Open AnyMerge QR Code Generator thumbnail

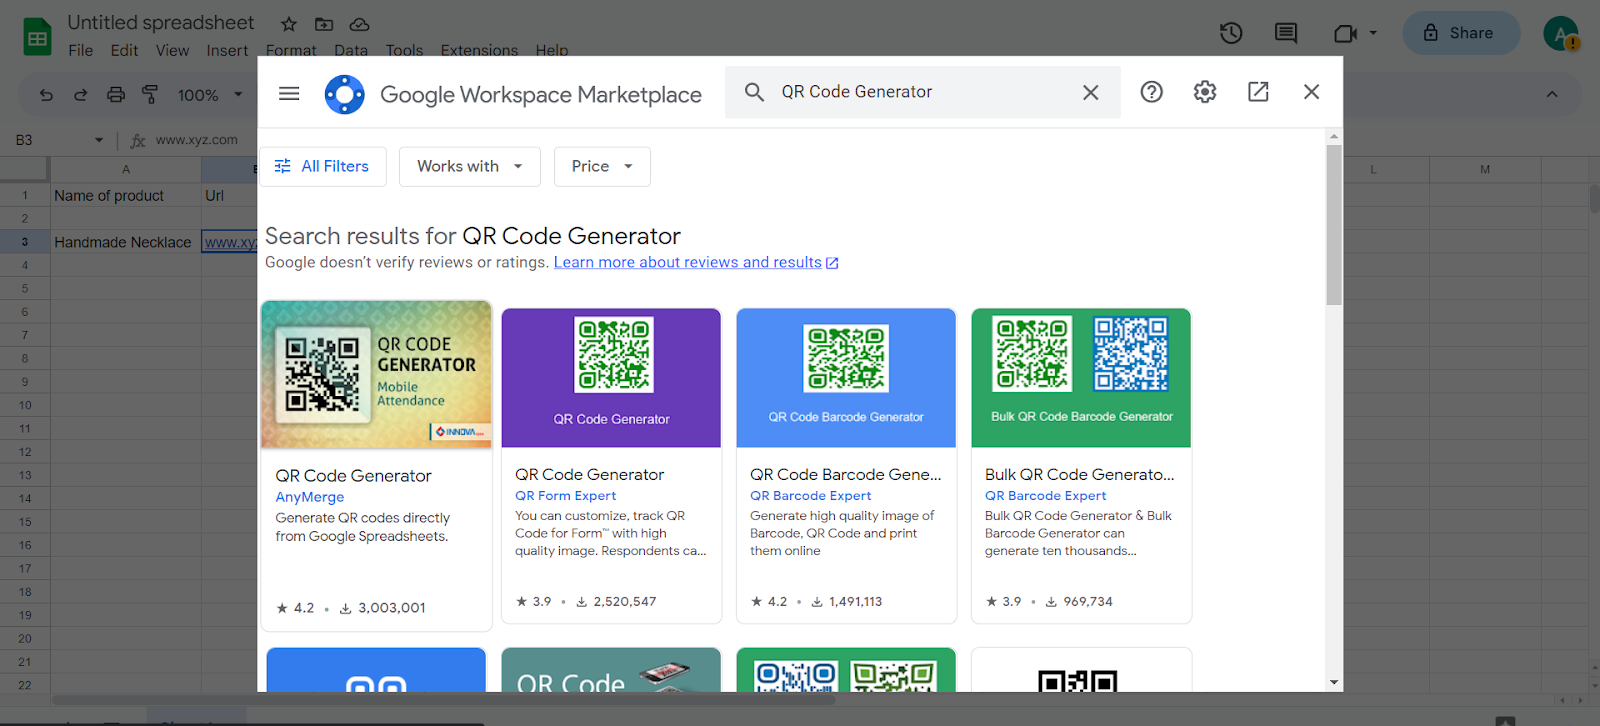[376, 374]
